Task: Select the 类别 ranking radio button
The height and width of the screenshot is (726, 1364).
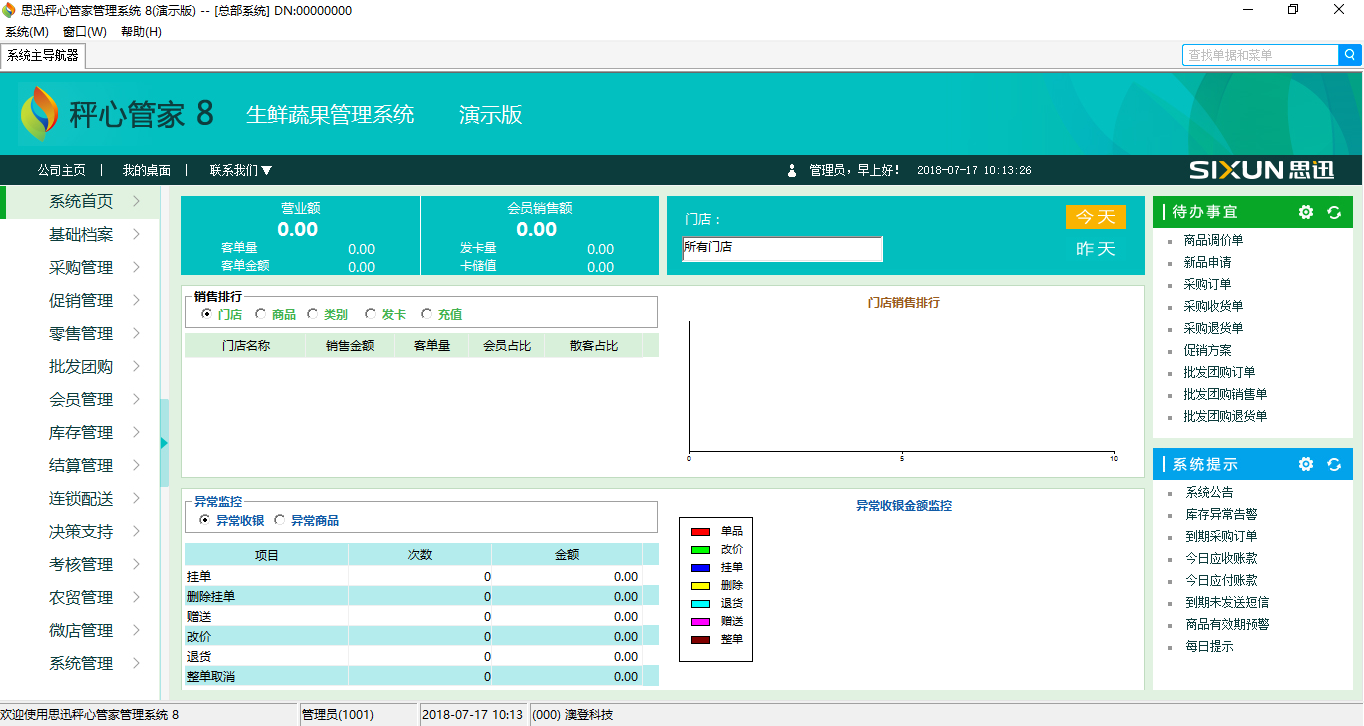Action: click(x=312, y=314)
